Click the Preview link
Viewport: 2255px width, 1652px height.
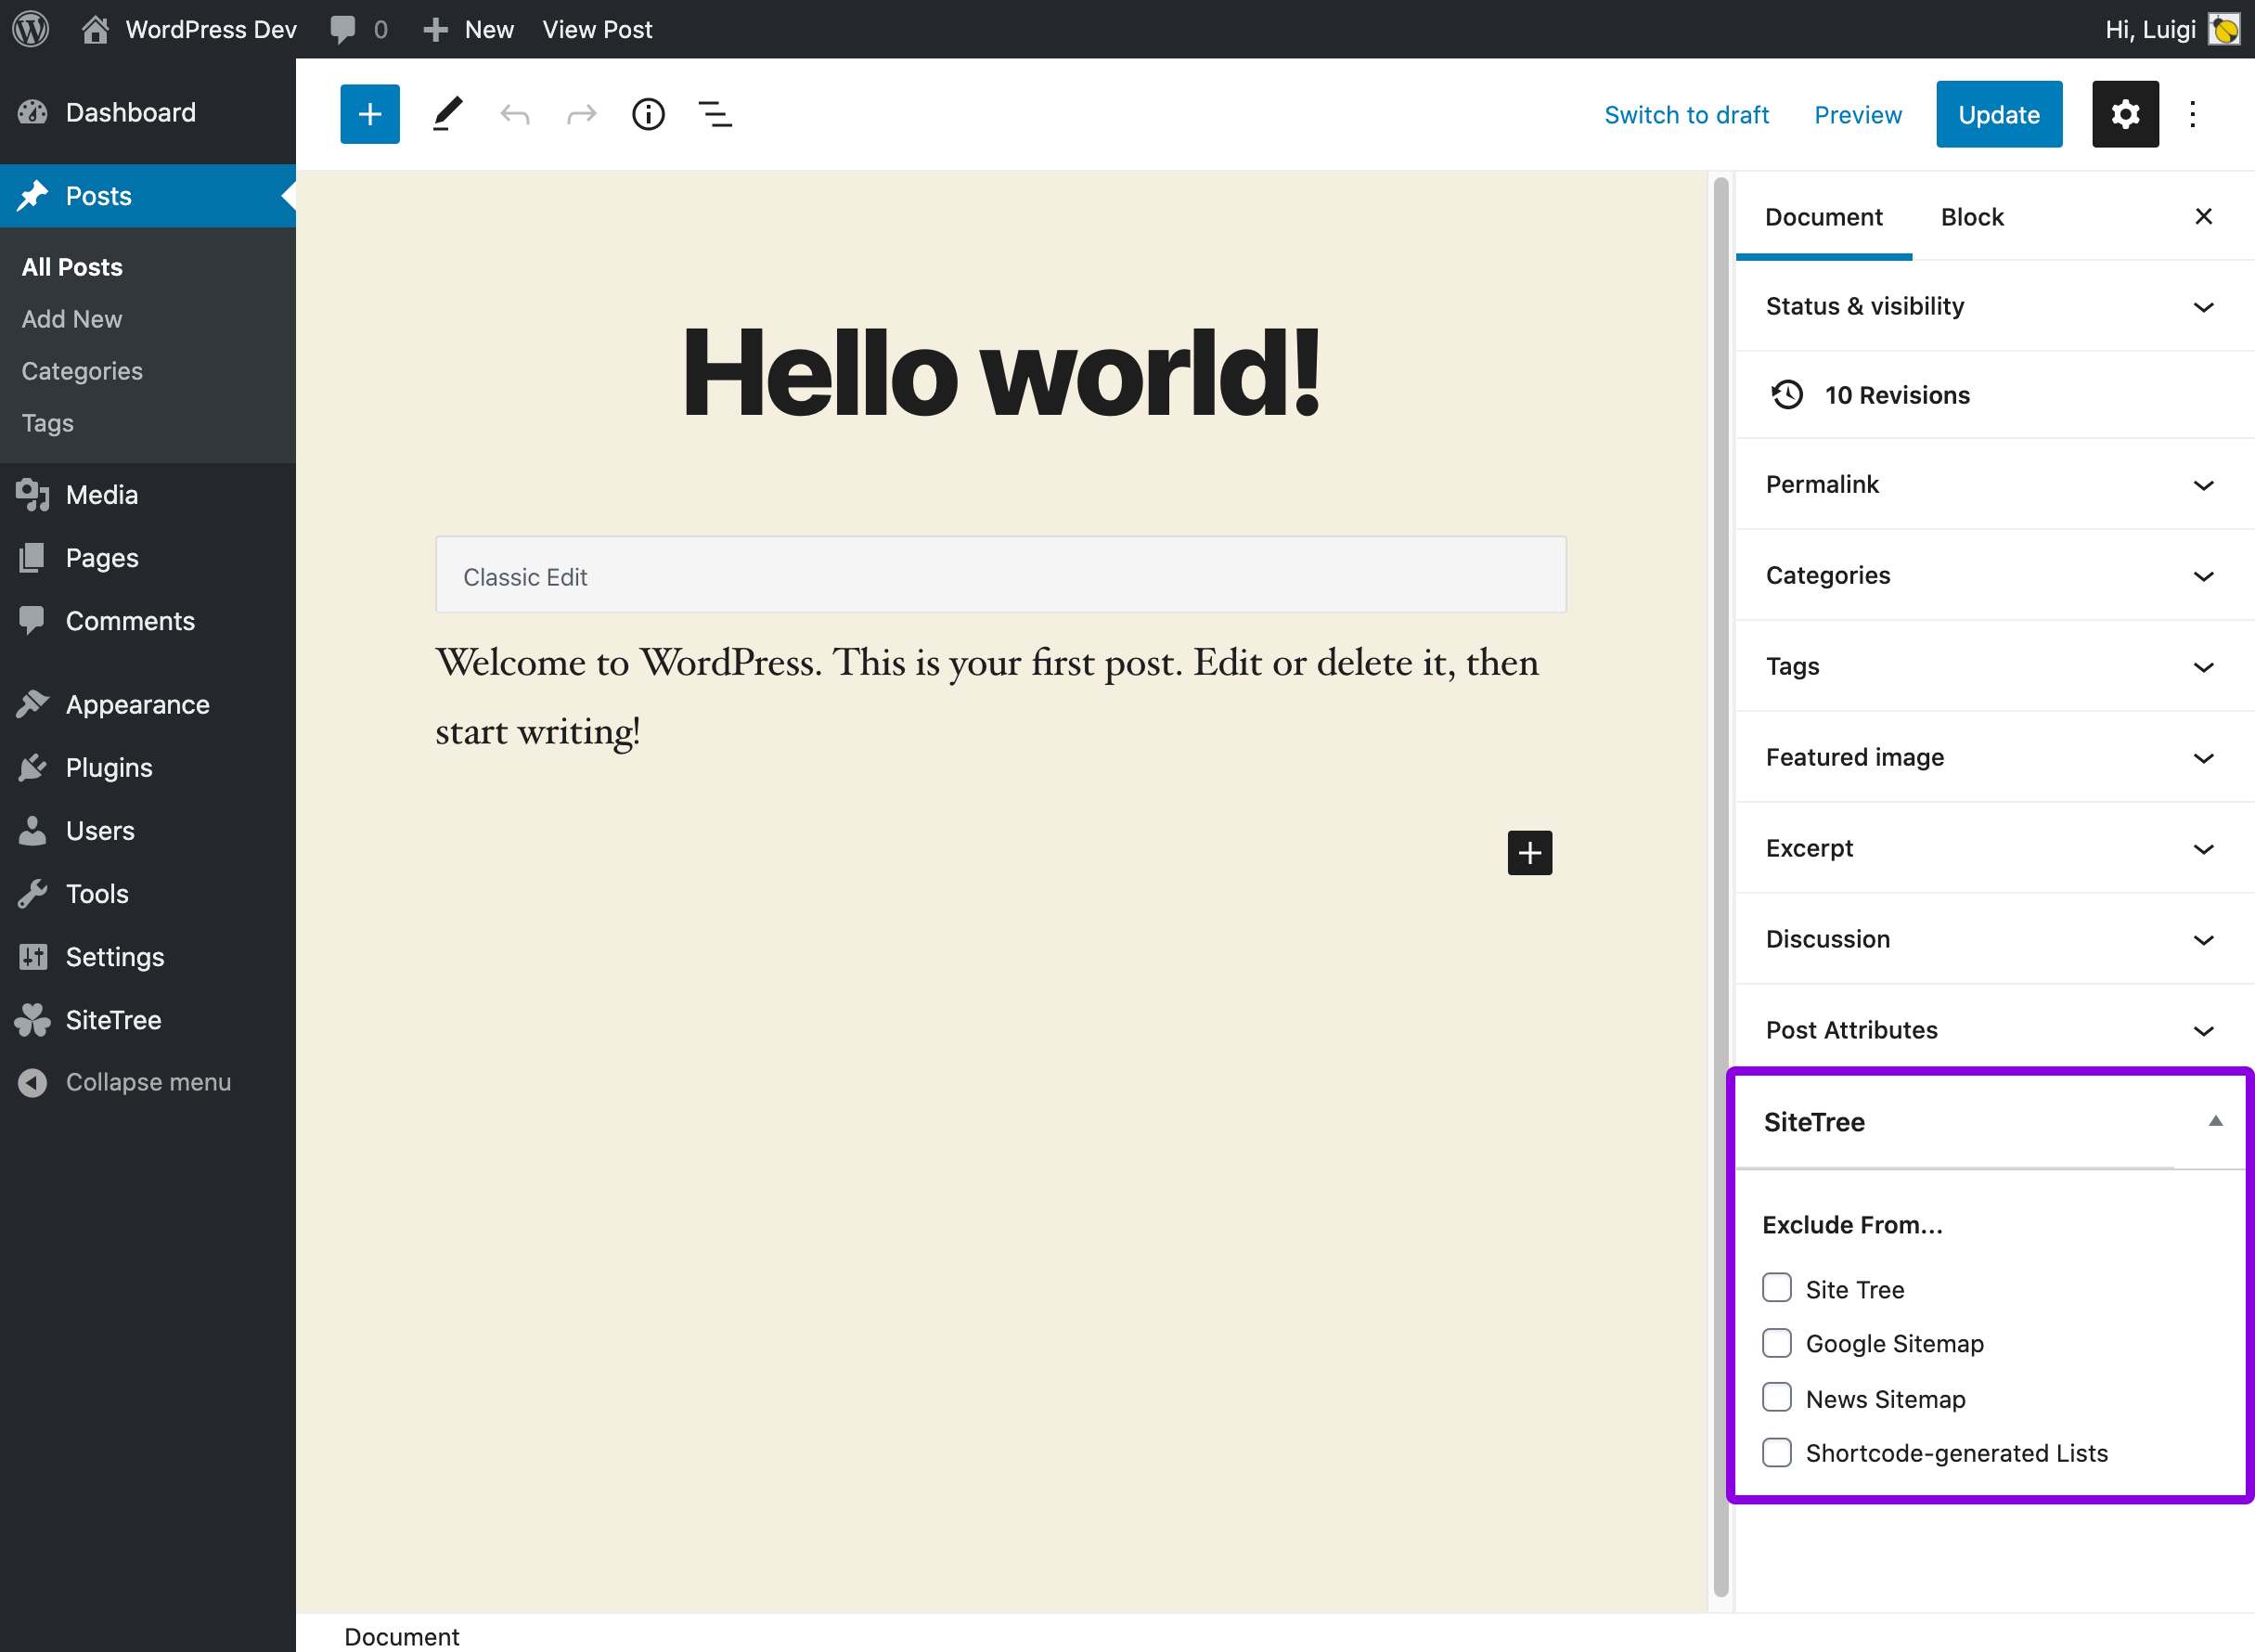point(1858,115)
